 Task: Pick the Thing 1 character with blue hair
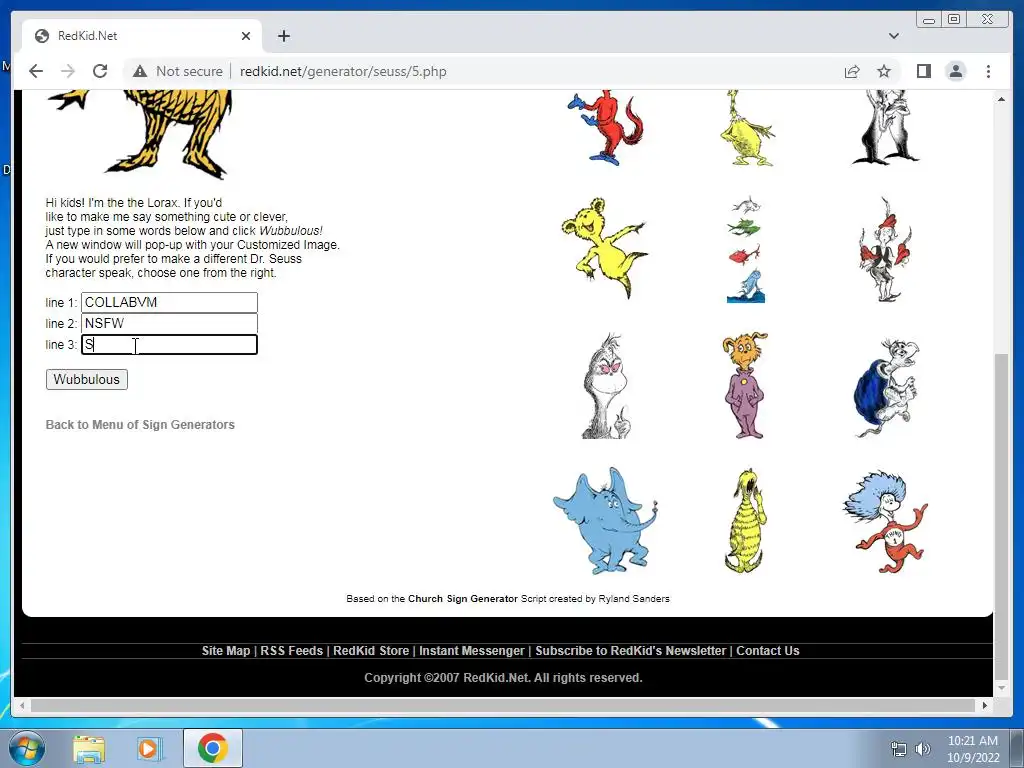click(886, 521)
